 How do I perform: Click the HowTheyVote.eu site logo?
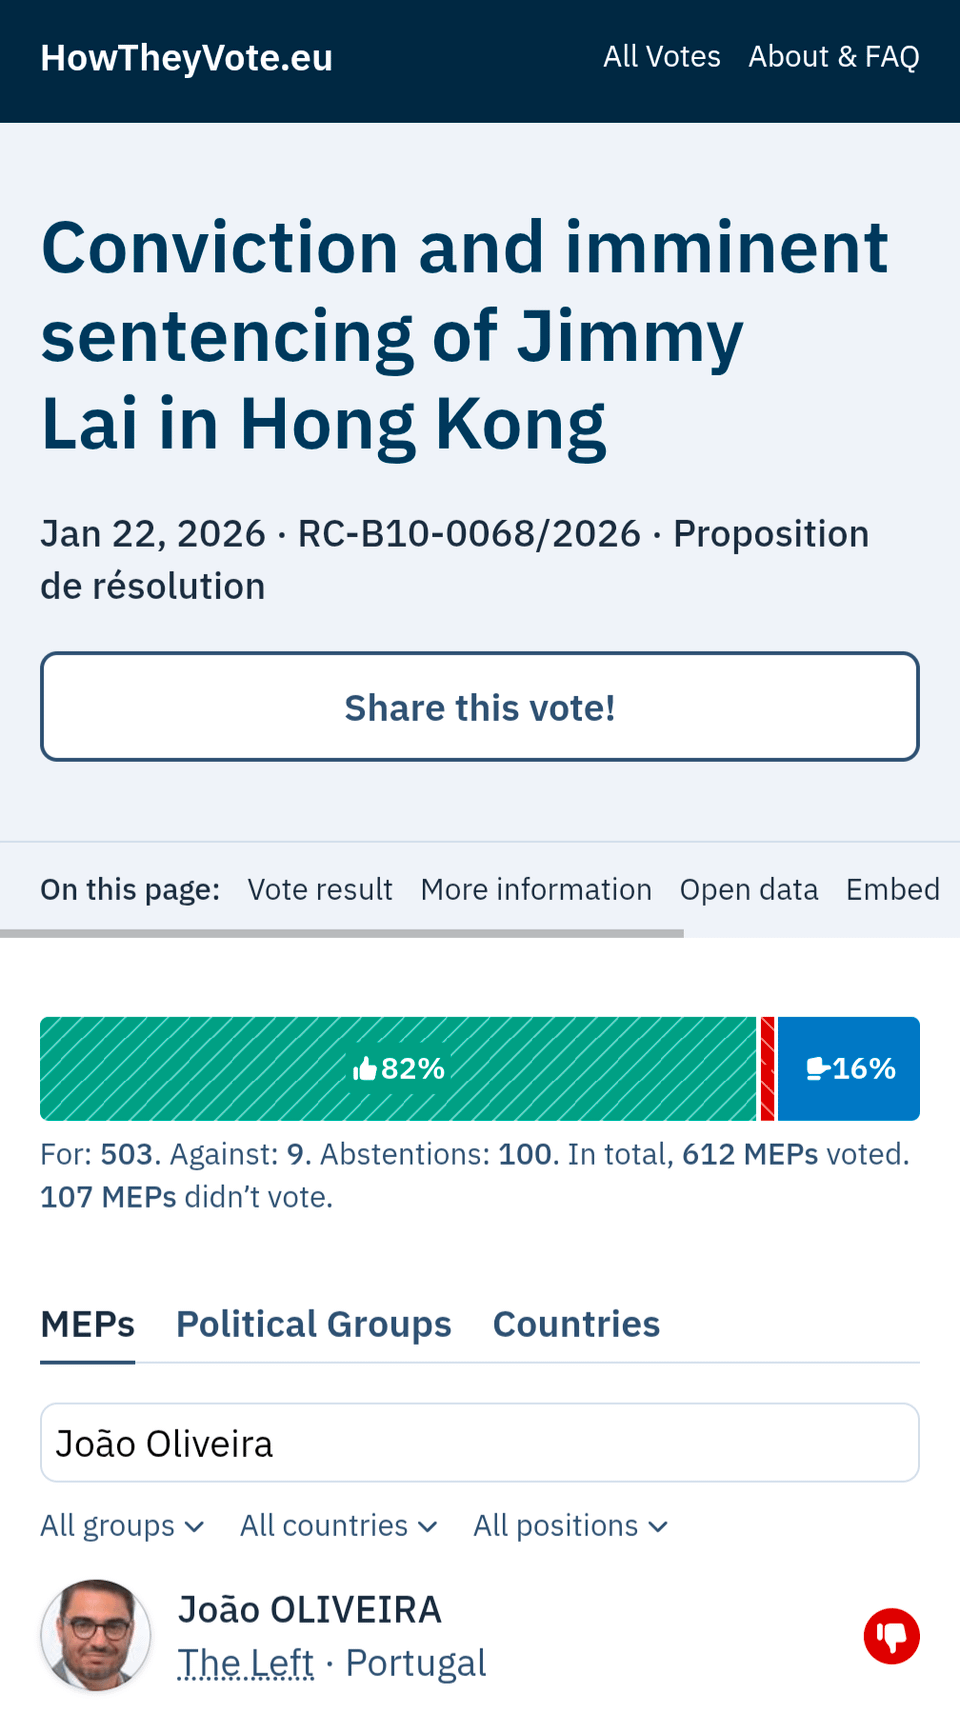pyautogui.click(x=186, y=58)
